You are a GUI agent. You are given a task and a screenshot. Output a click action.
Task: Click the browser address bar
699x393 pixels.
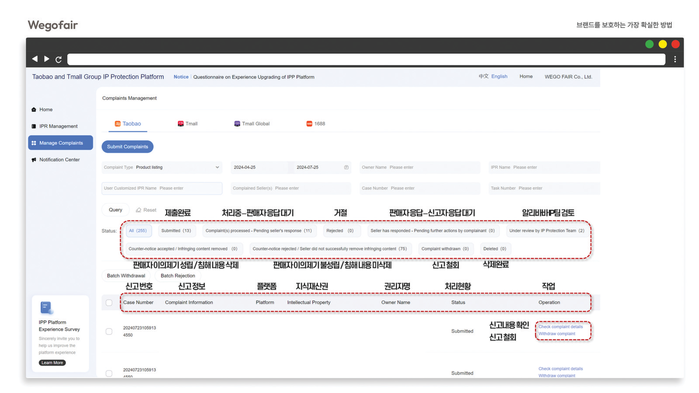366,59
